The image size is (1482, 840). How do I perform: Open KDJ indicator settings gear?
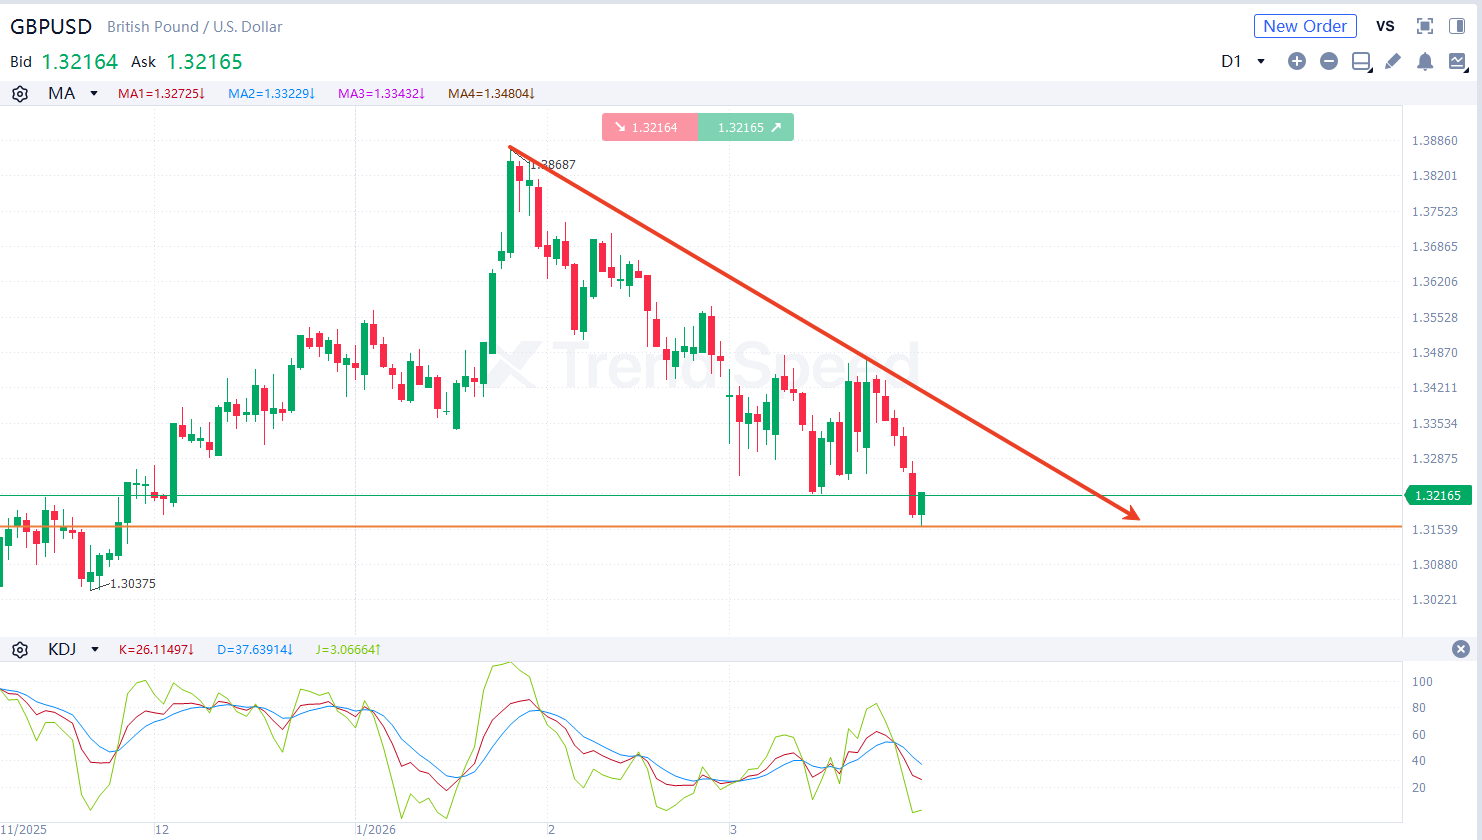pos(20,650)
